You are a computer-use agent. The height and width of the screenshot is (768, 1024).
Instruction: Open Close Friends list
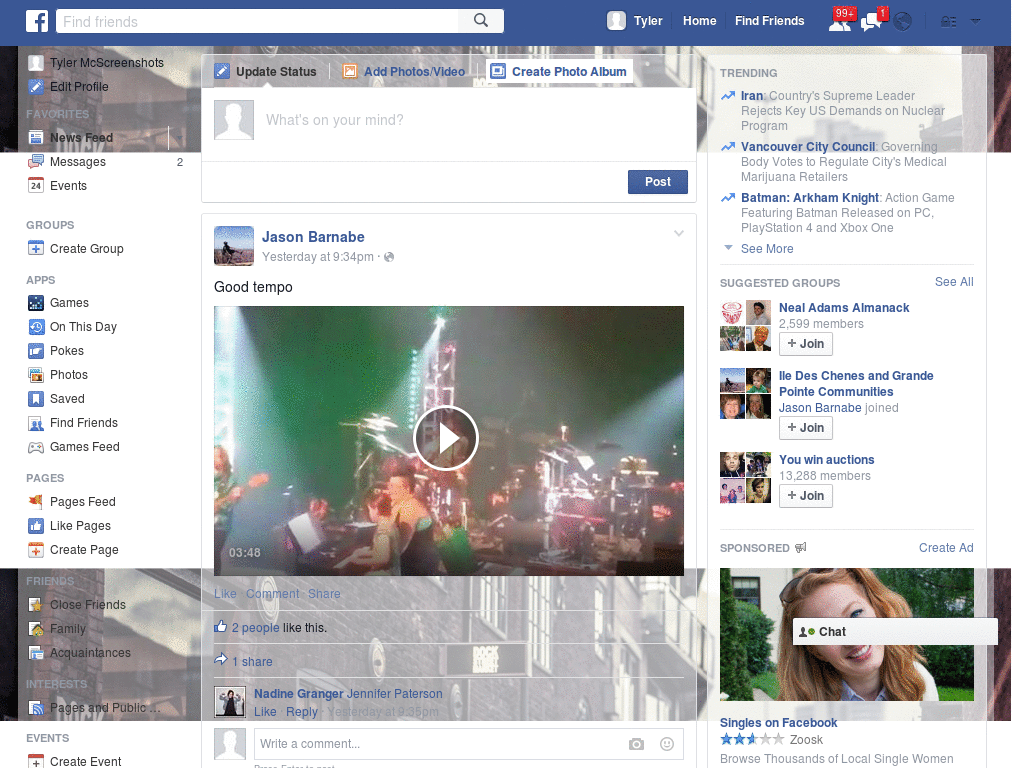[x=88, y=605]
